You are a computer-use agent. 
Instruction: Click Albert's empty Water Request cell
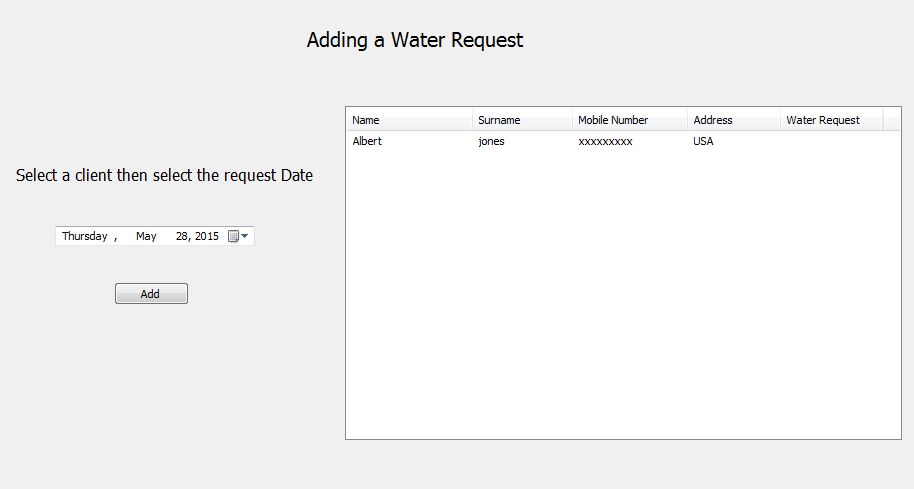[x=831, y=142]
